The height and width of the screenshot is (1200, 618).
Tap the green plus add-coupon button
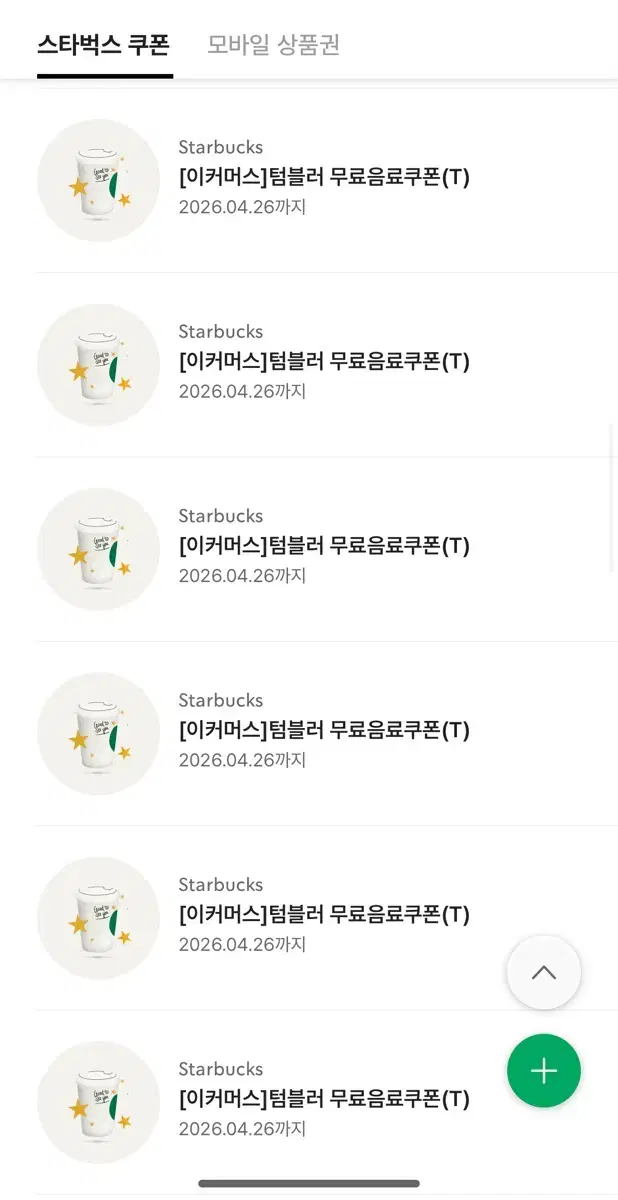tap(543, 1071)
